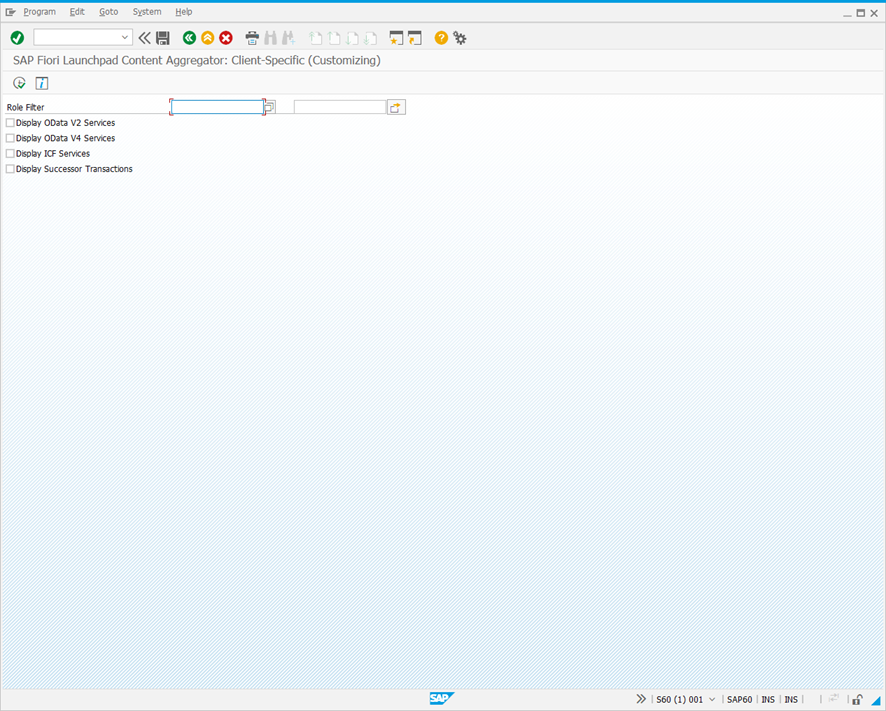Click the Execute icon below the title bar
This screenshot has height=711, width=886.
point(19,83)
